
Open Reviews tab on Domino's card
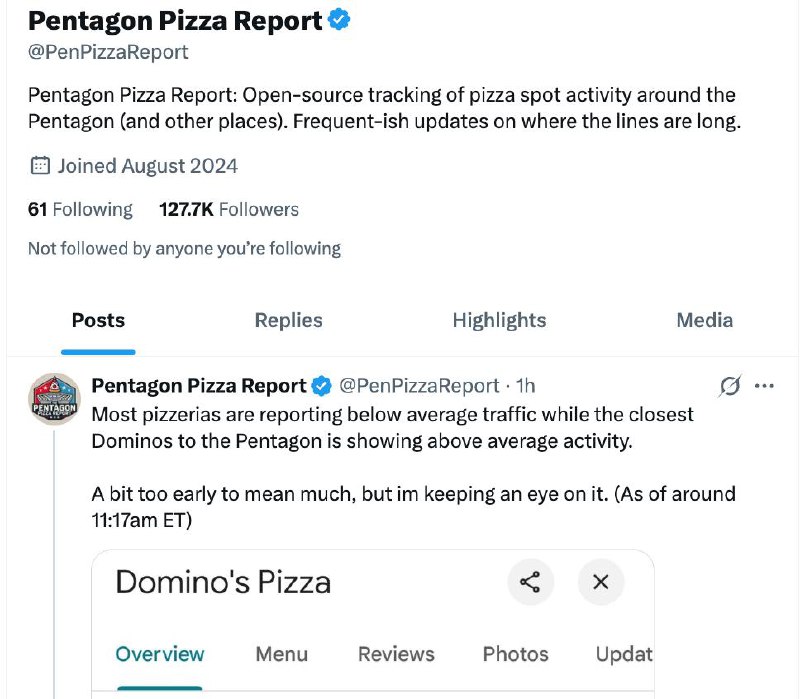click(396, 654)
